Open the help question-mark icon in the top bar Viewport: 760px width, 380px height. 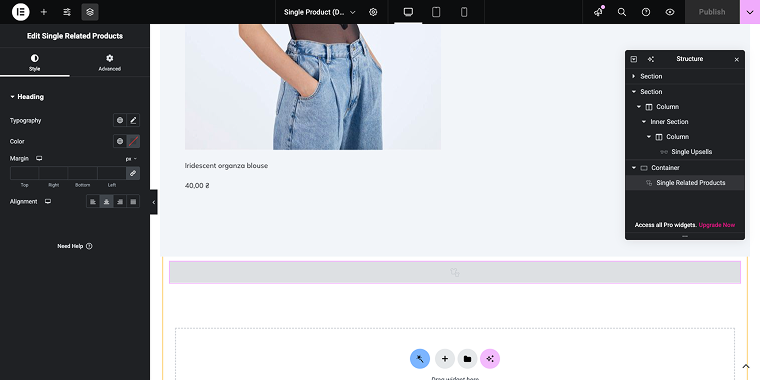pos(646,12)
